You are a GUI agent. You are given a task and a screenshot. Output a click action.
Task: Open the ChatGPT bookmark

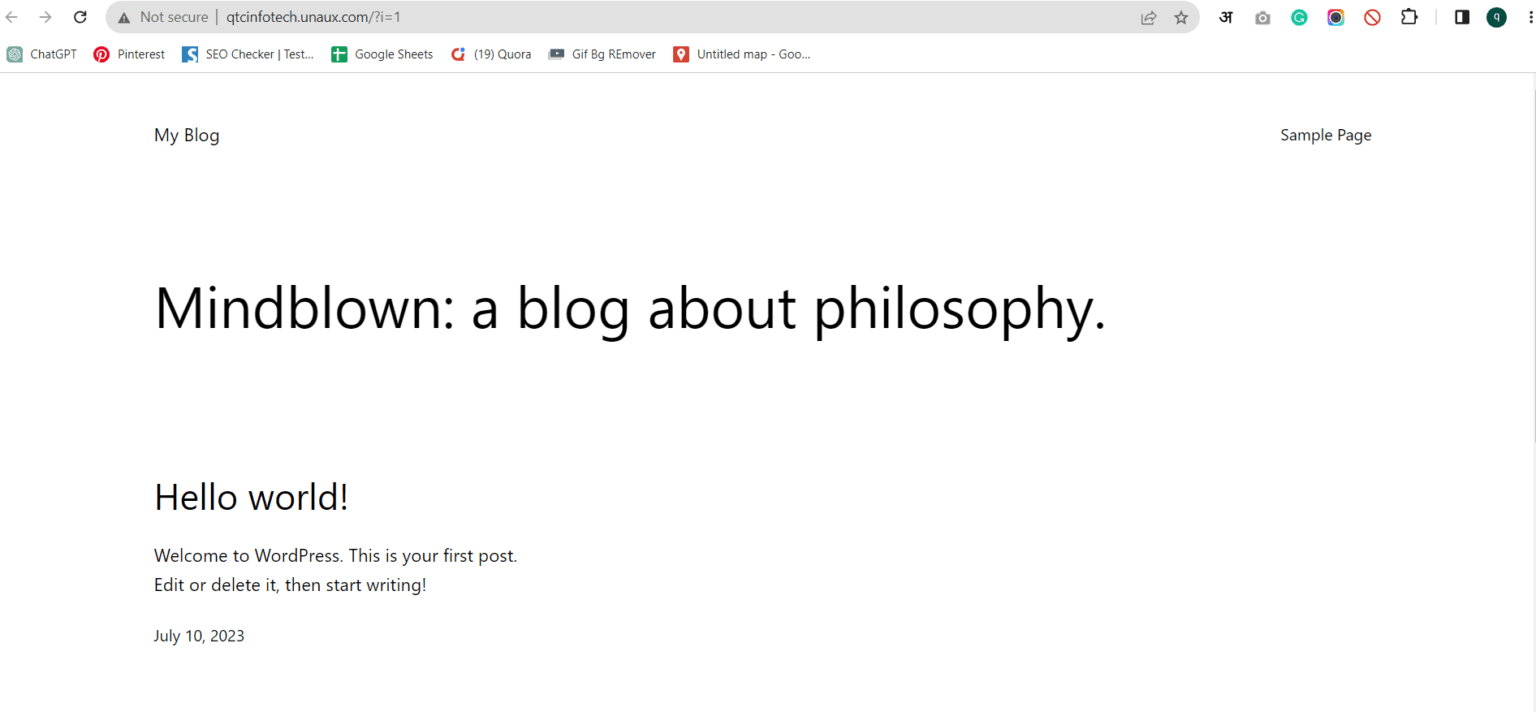[x=42, y=54]
